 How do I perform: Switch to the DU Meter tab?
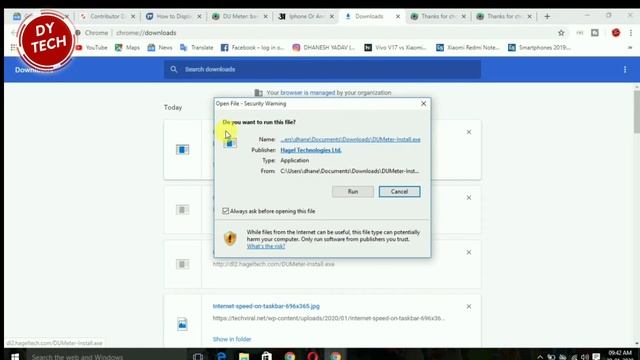(x=240, y=16)
